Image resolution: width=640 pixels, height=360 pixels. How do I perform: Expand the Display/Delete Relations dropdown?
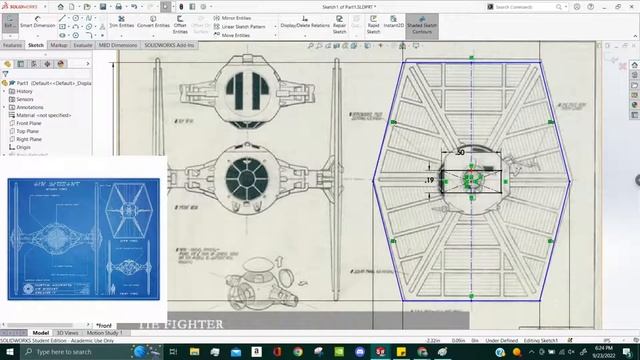coord(305,36)
